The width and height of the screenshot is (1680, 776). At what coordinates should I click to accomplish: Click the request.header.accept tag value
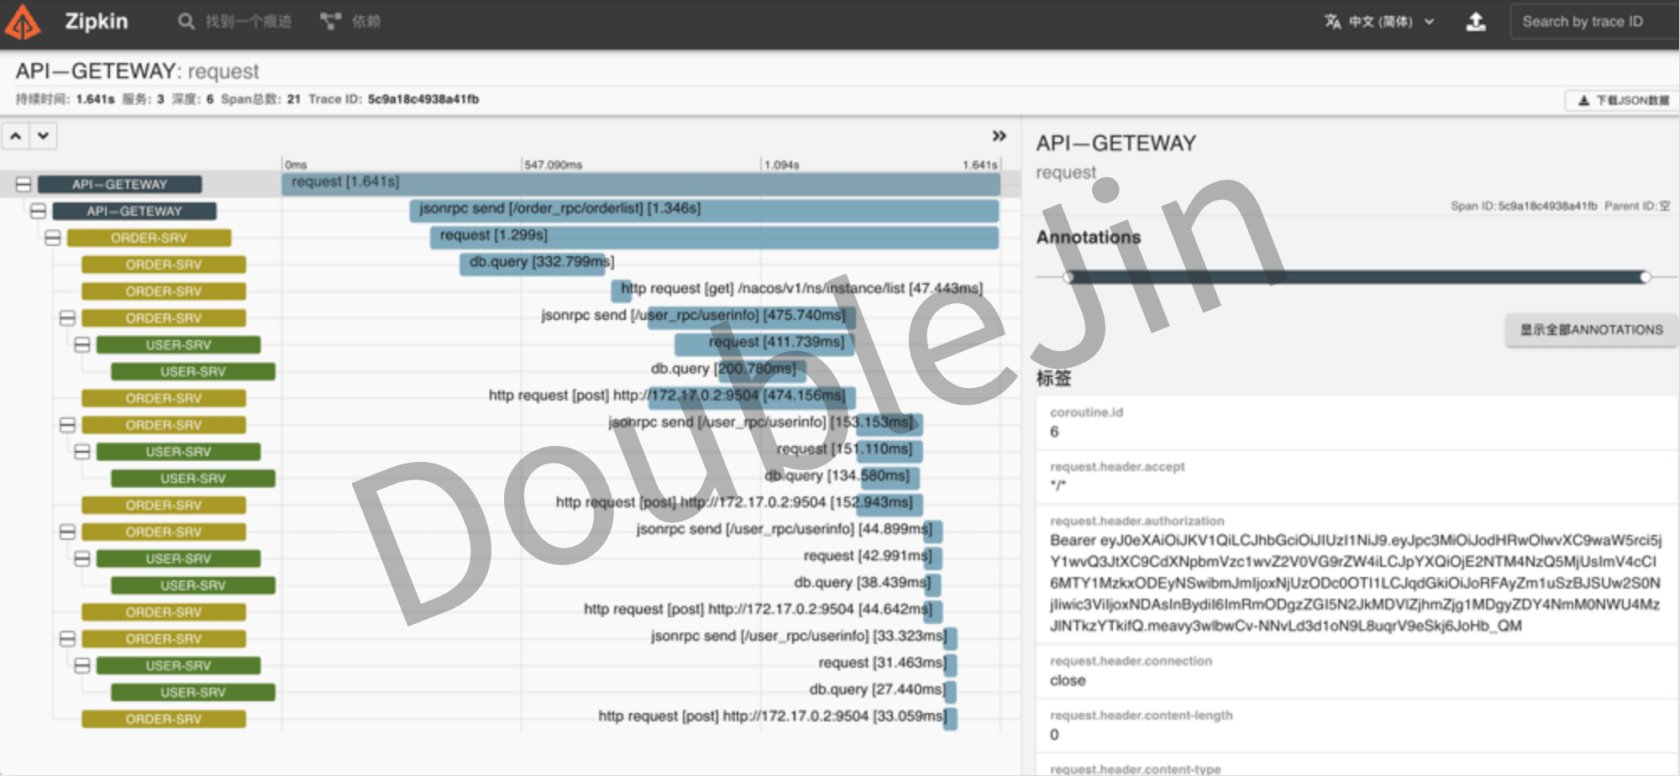click(1058, 486)
